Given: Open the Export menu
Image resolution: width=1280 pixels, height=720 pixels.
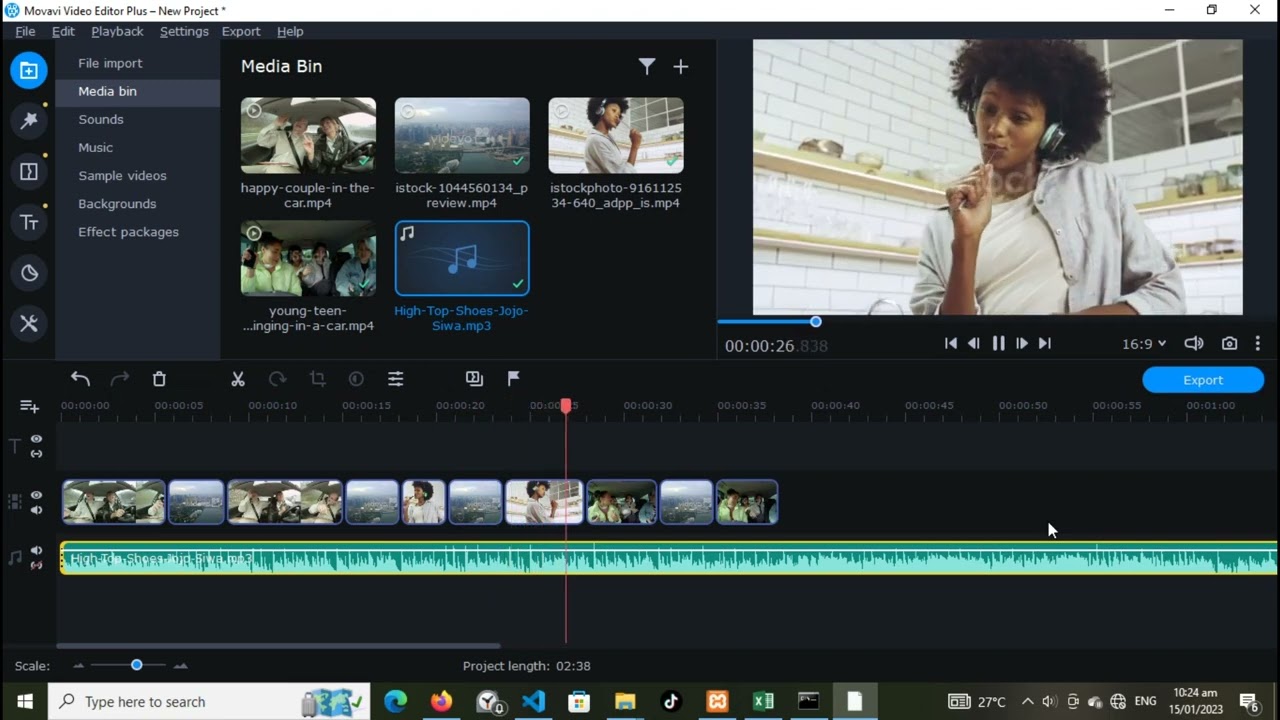Looking at the screenshot, I should click(241, 31).
